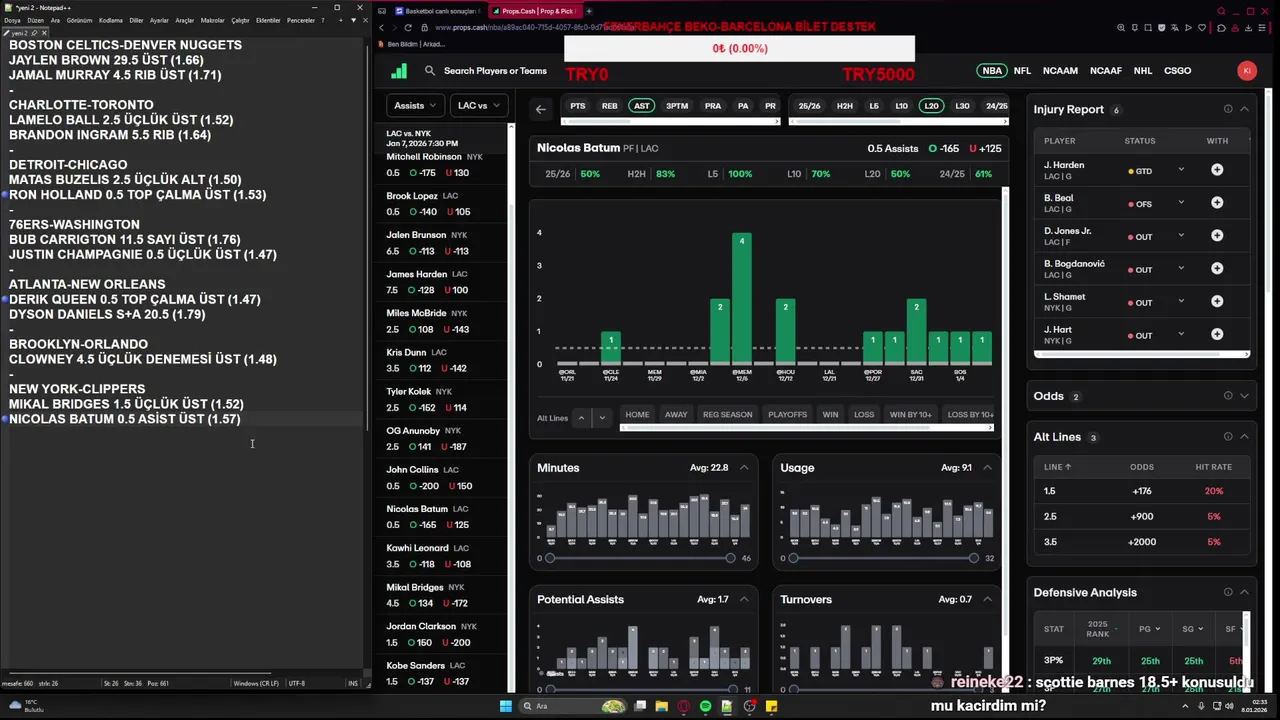Screen dimensions: 1280x720
Task: Add L. Shamet with plus icon
Action: point(1217,302)
